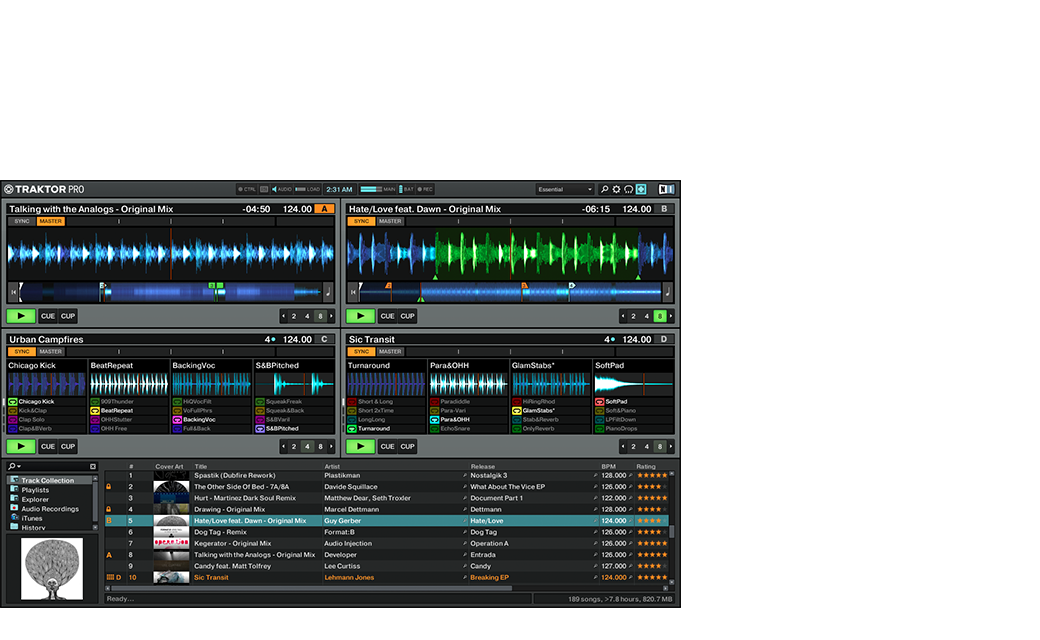Increase loop size arrow on Deck D

(x=671, y=446)
